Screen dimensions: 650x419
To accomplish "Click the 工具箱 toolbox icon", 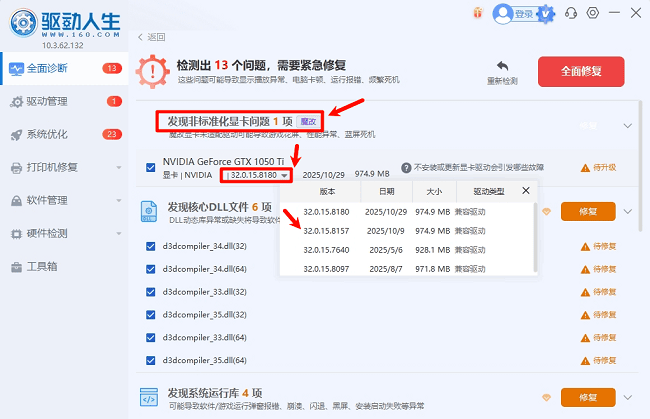I will 17,267.
